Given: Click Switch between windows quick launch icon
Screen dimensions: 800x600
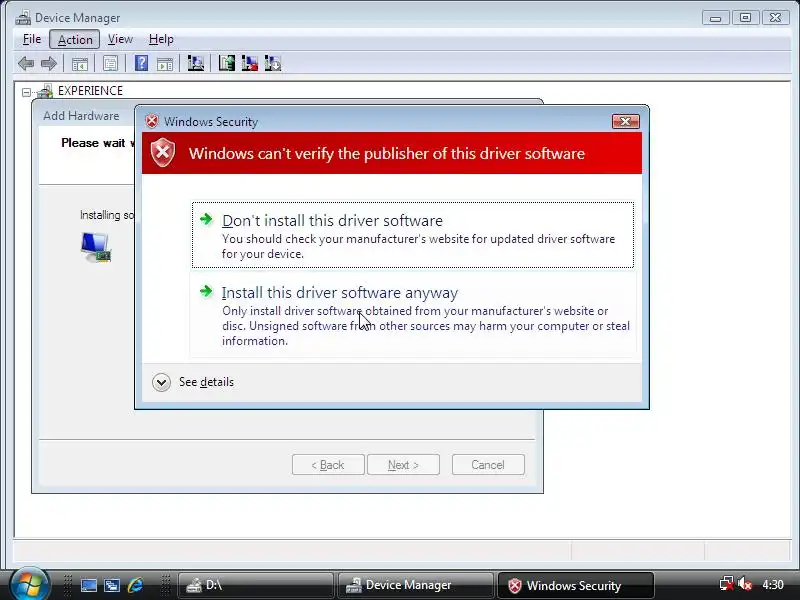Looking at the screenshot, I should coord(112,585).
